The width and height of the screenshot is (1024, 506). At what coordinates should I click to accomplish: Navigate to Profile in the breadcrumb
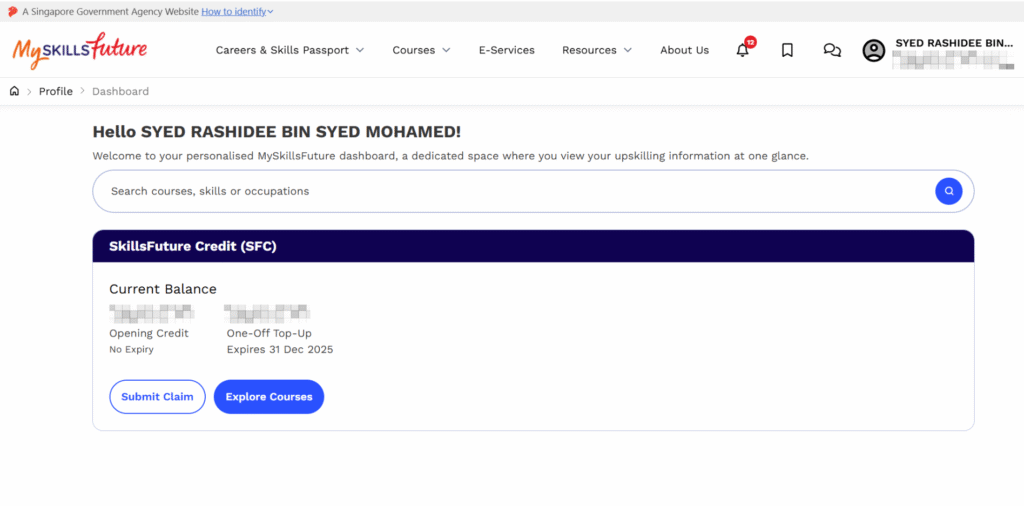(x=56, y=91)
